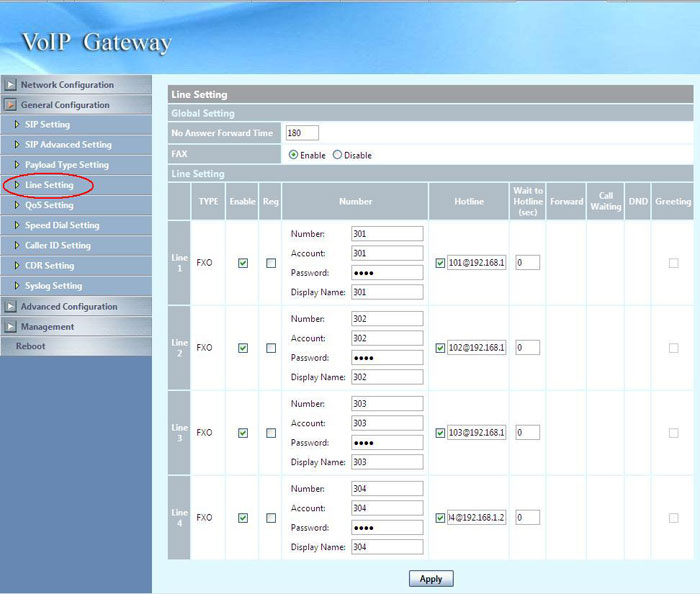Go to Payload Type Setting

(x=66, y=165)
